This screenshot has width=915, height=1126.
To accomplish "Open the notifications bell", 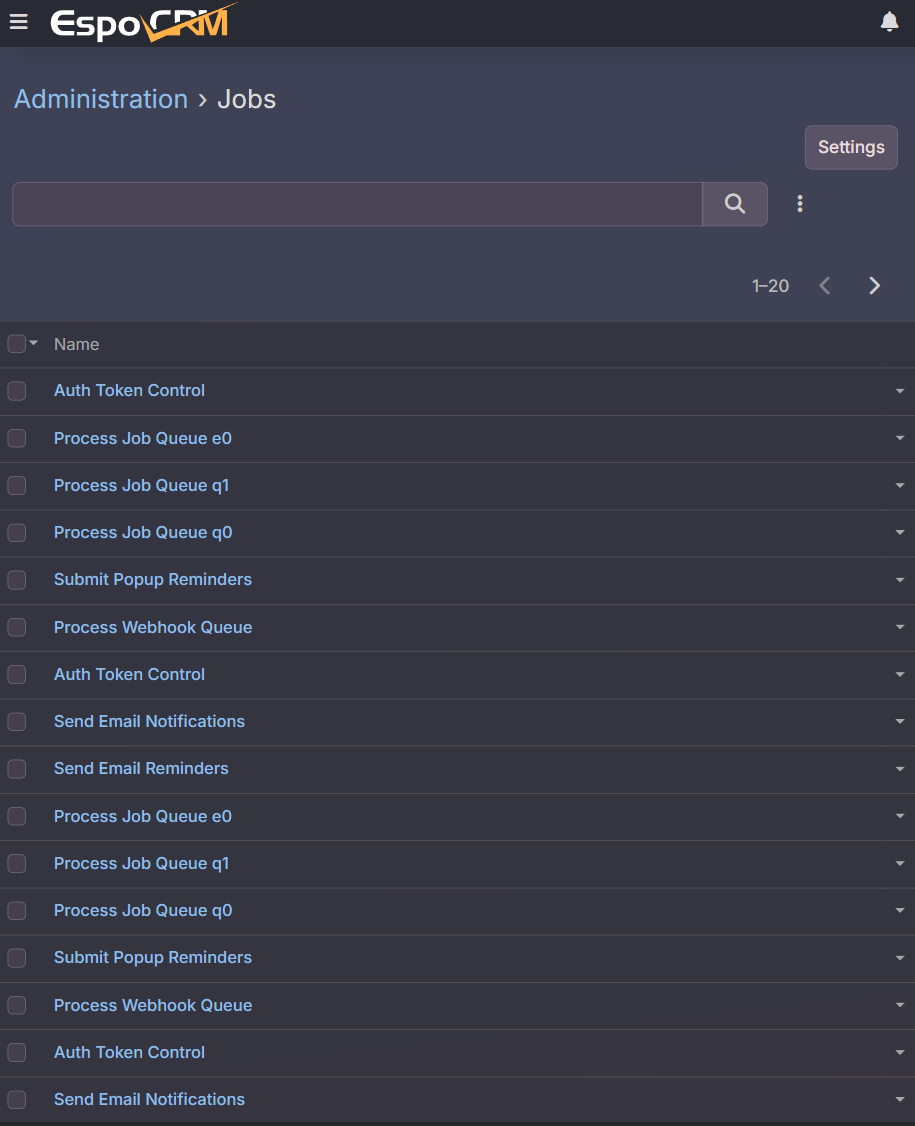I will tap(889, 22).
